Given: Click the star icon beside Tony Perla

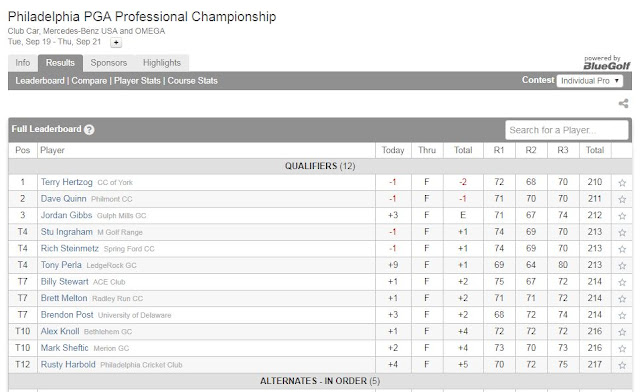Looking at the screenshot, I should click(622, 265).
